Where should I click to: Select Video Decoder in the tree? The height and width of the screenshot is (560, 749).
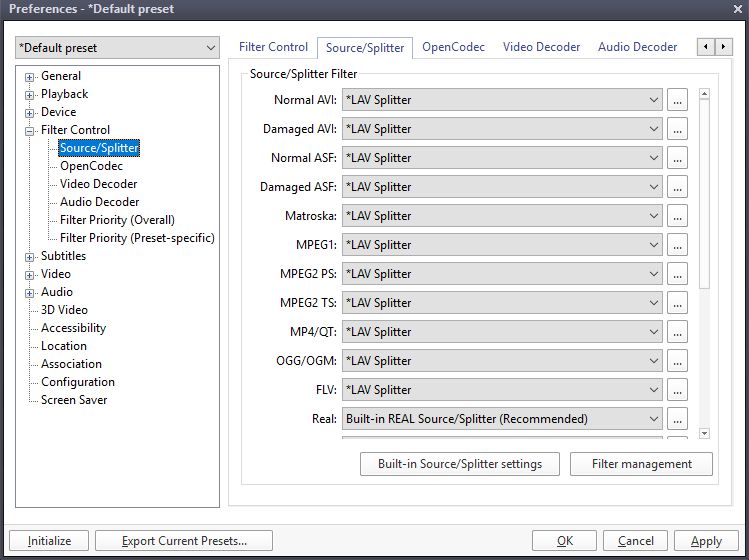coord(98,184)
